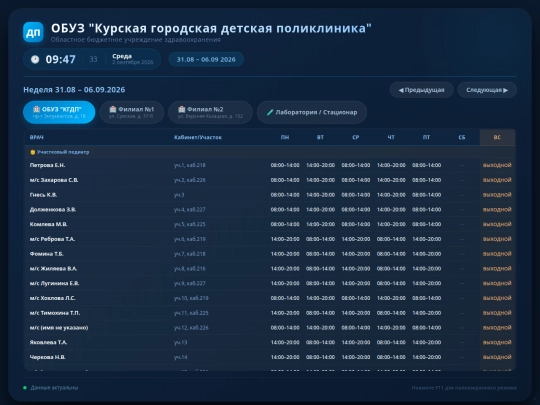Click the Неделя 31.08 – 06.09.2026 heading
The image size is (540, 405).
tap(74, 90)
